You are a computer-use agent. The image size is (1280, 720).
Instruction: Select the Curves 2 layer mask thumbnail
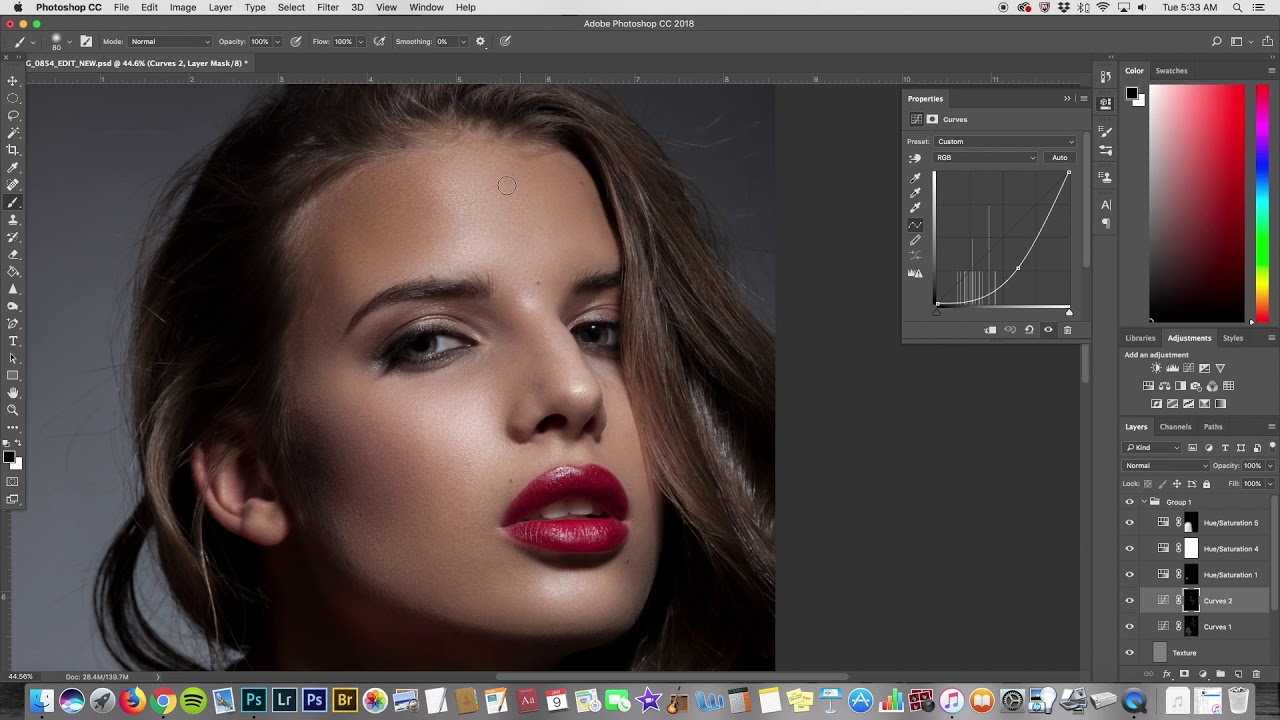[x=1191, y=601]
